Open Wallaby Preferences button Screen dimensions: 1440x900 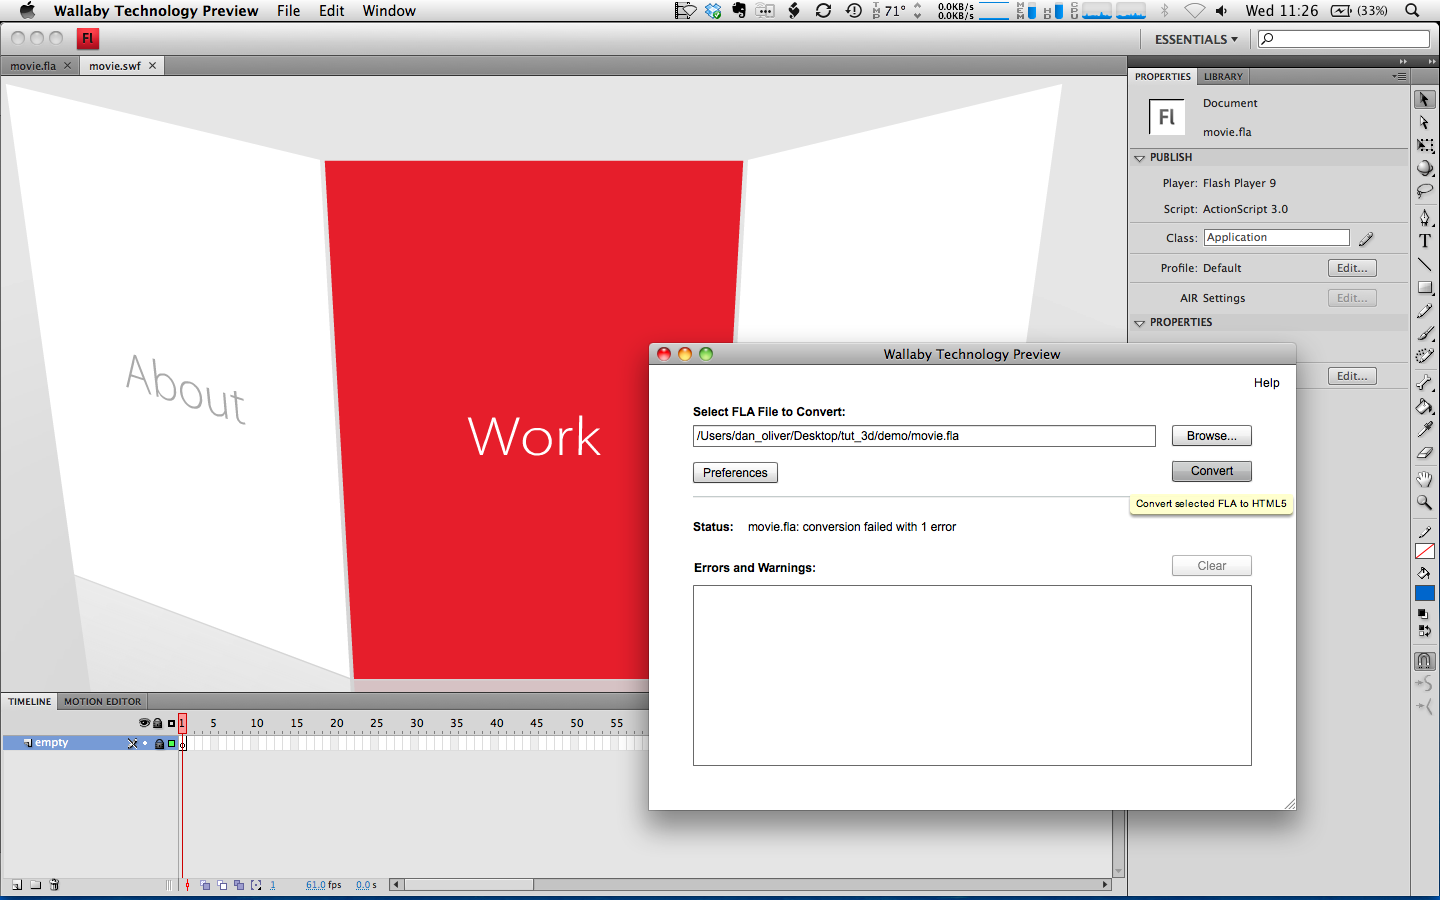tap(735, 473)
